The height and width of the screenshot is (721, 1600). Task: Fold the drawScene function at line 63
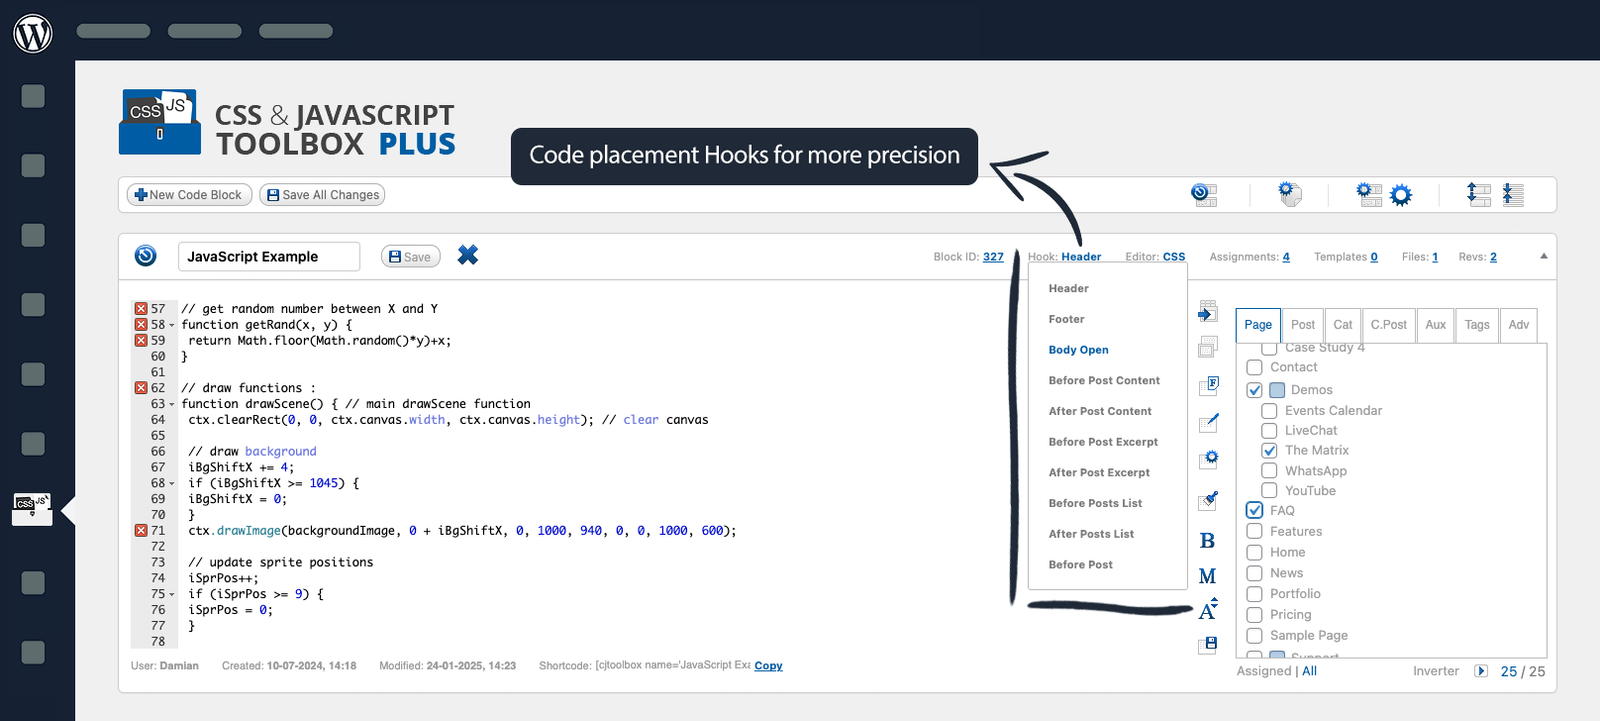click(x=171, y=404)
